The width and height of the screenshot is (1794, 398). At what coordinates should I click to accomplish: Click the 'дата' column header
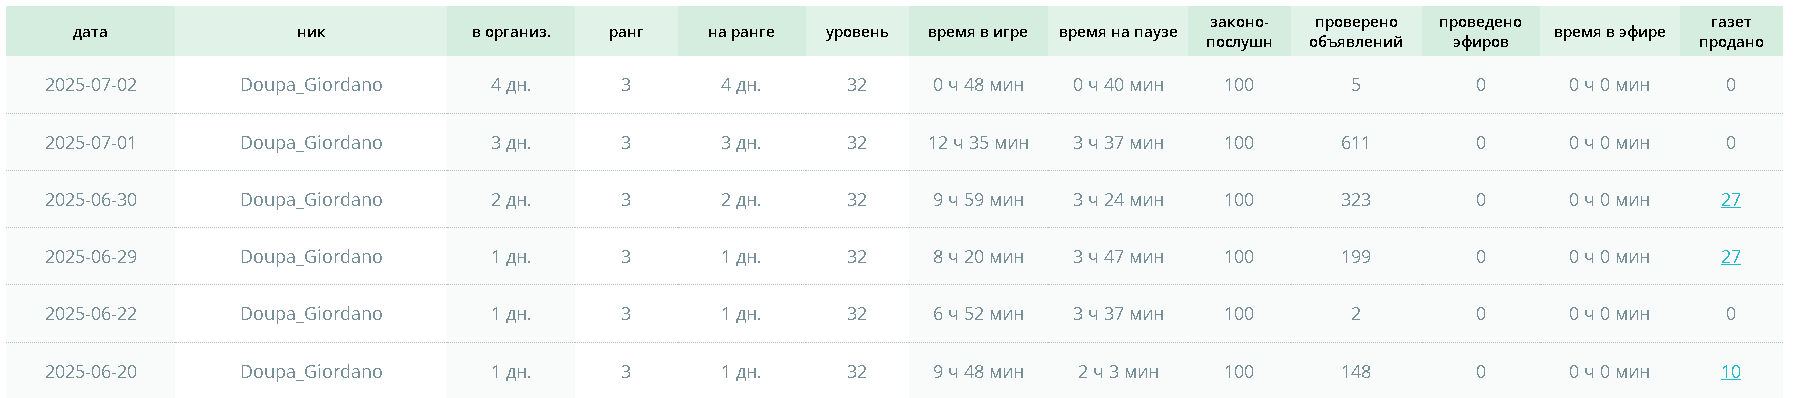coord(90,32)
